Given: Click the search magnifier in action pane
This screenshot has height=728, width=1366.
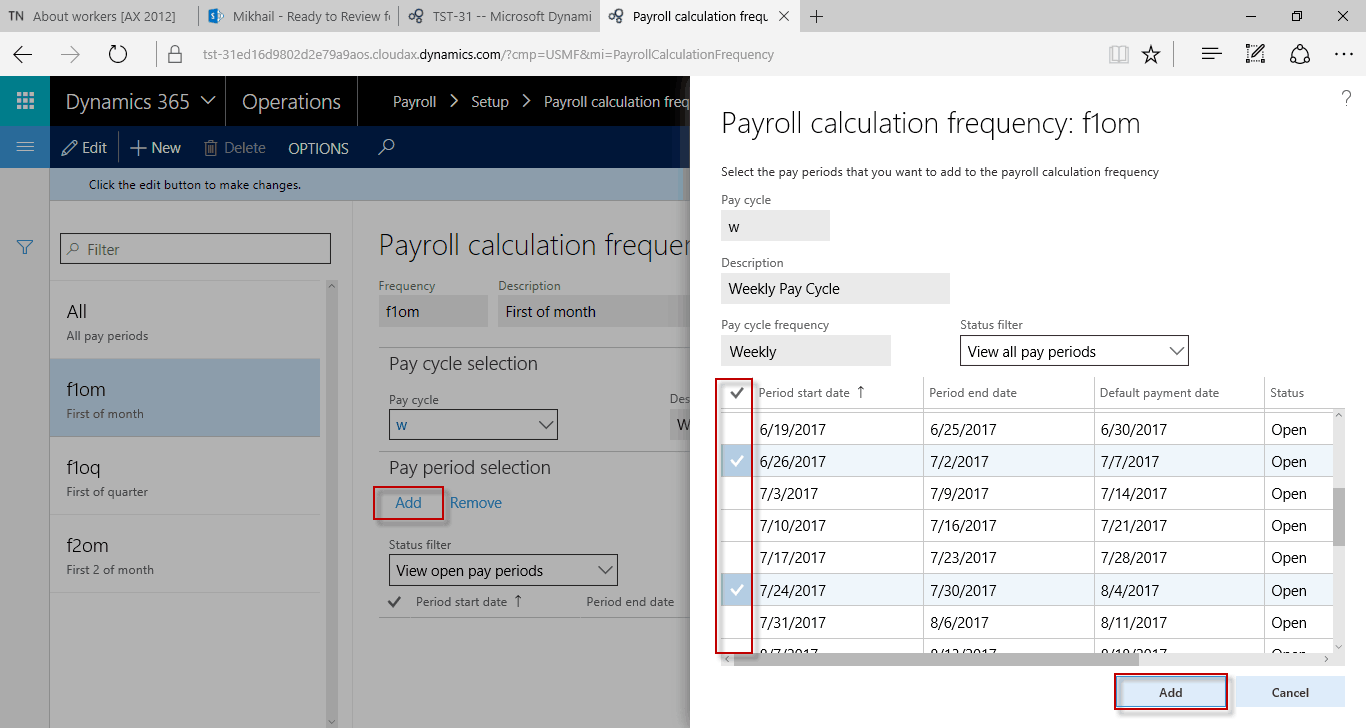Looking at the screenshot, I should (x=386, y=147).
